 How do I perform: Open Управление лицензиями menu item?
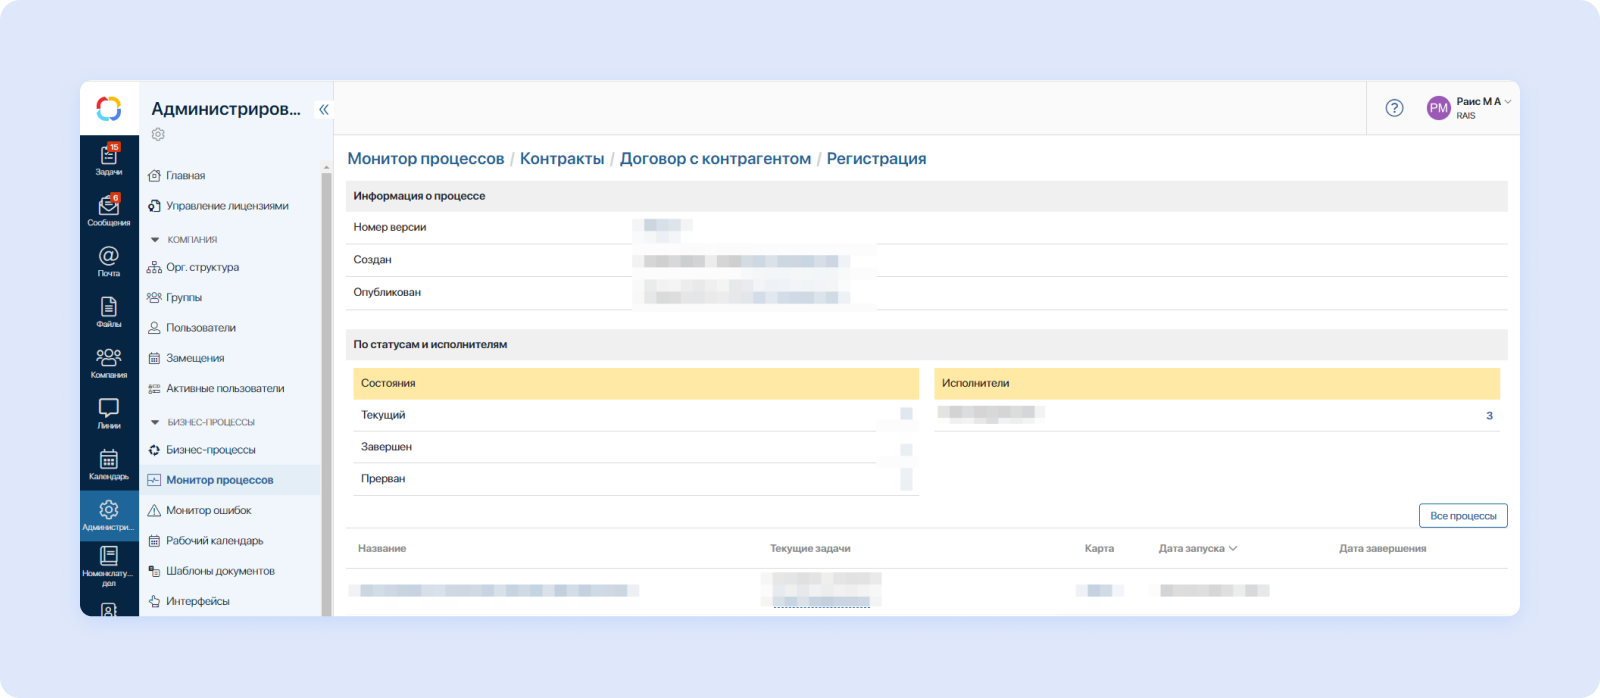click(226, 206)
